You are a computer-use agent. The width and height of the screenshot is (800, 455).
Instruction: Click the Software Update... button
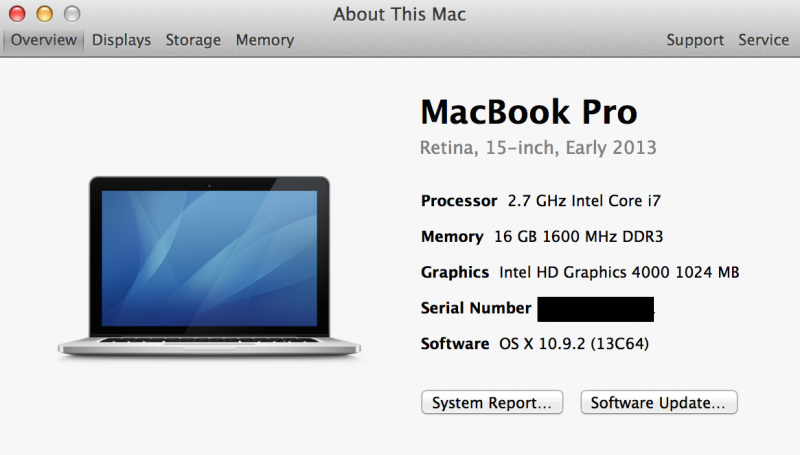pos(659,402)
